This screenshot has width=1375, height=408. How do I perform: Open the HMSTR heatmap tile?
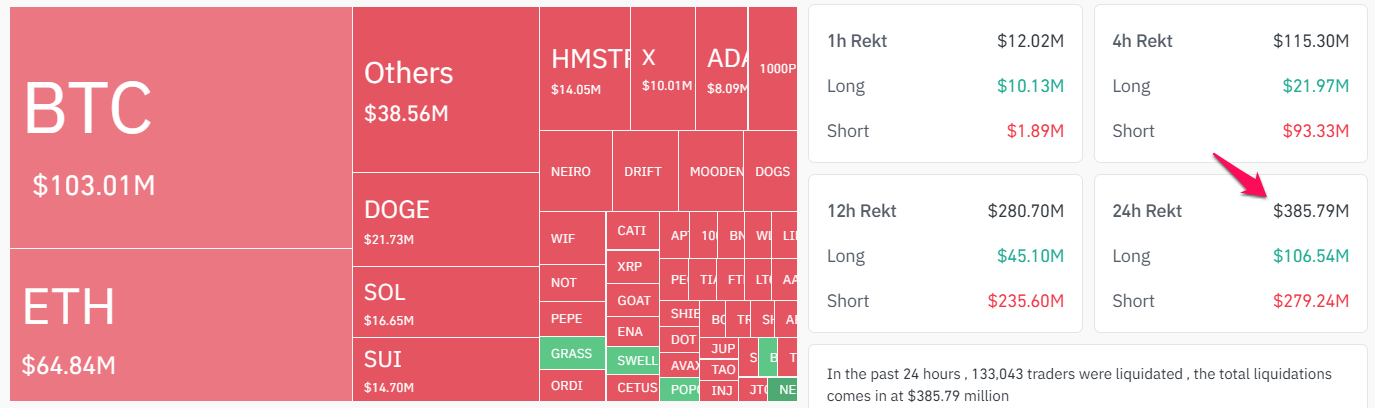click(x=586, y=70)
